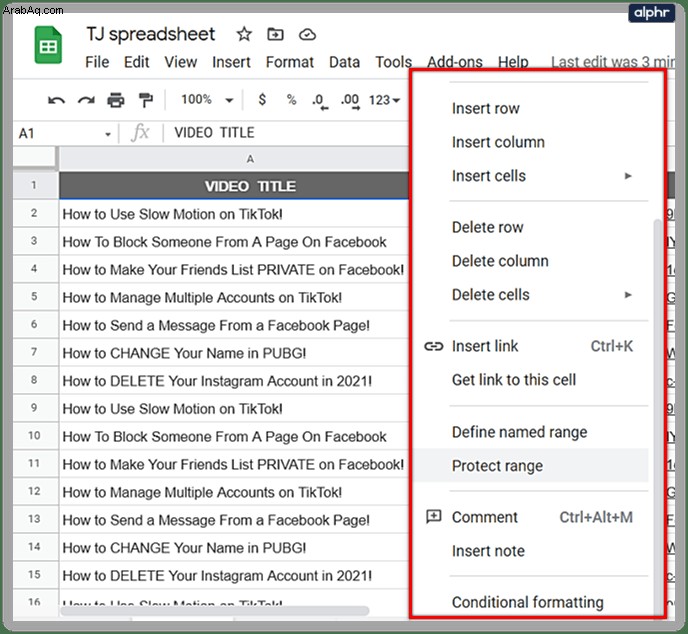Open the Data menu
Screen dimensions: 688x634
pyautogui.click(x=344, y=62)
